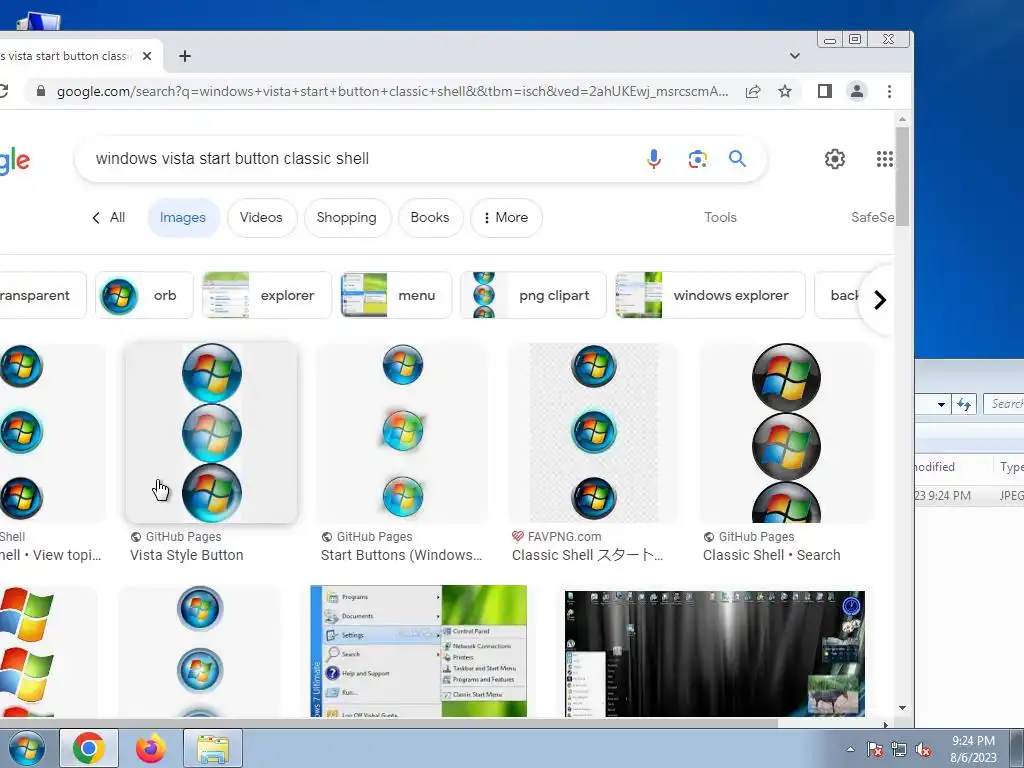The height and width of the screenshot is (768, 1024).
Task: Click the 'Vista Style Button' link text
Action: 187,555
